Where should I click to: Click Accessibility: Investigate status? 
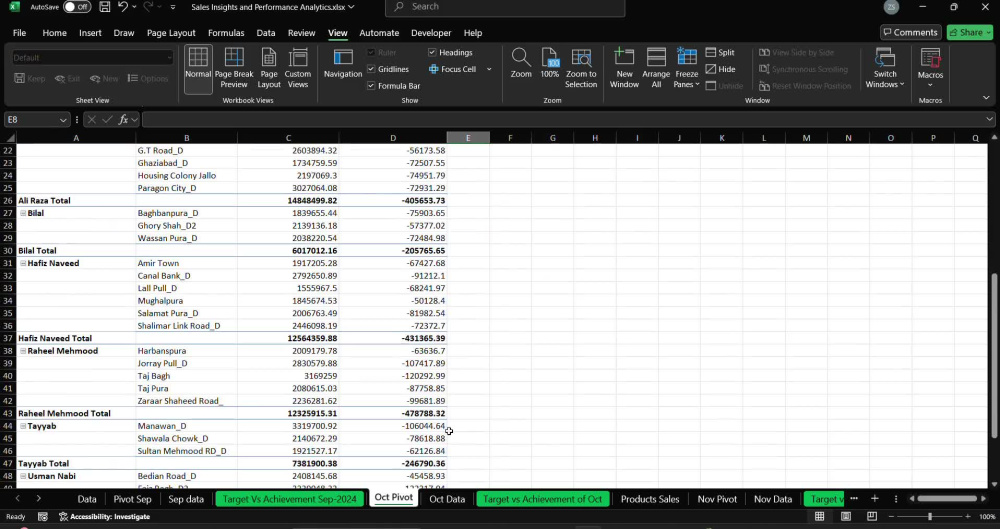point(105,516)
